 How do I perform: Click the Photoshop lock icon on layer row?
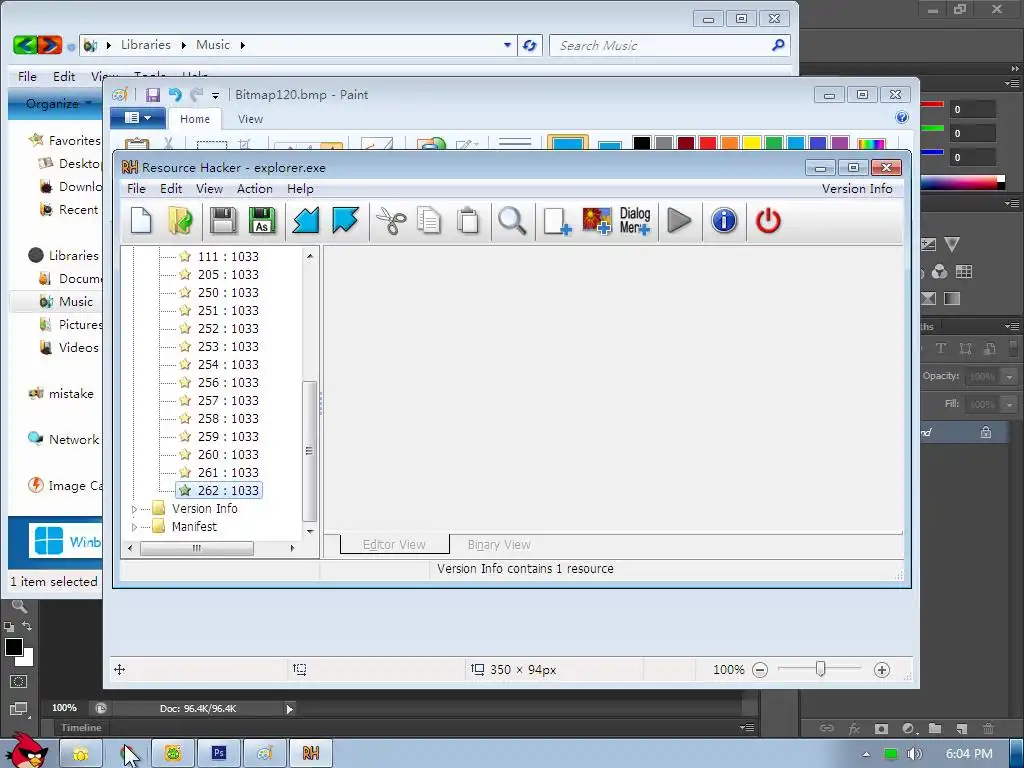985,432
